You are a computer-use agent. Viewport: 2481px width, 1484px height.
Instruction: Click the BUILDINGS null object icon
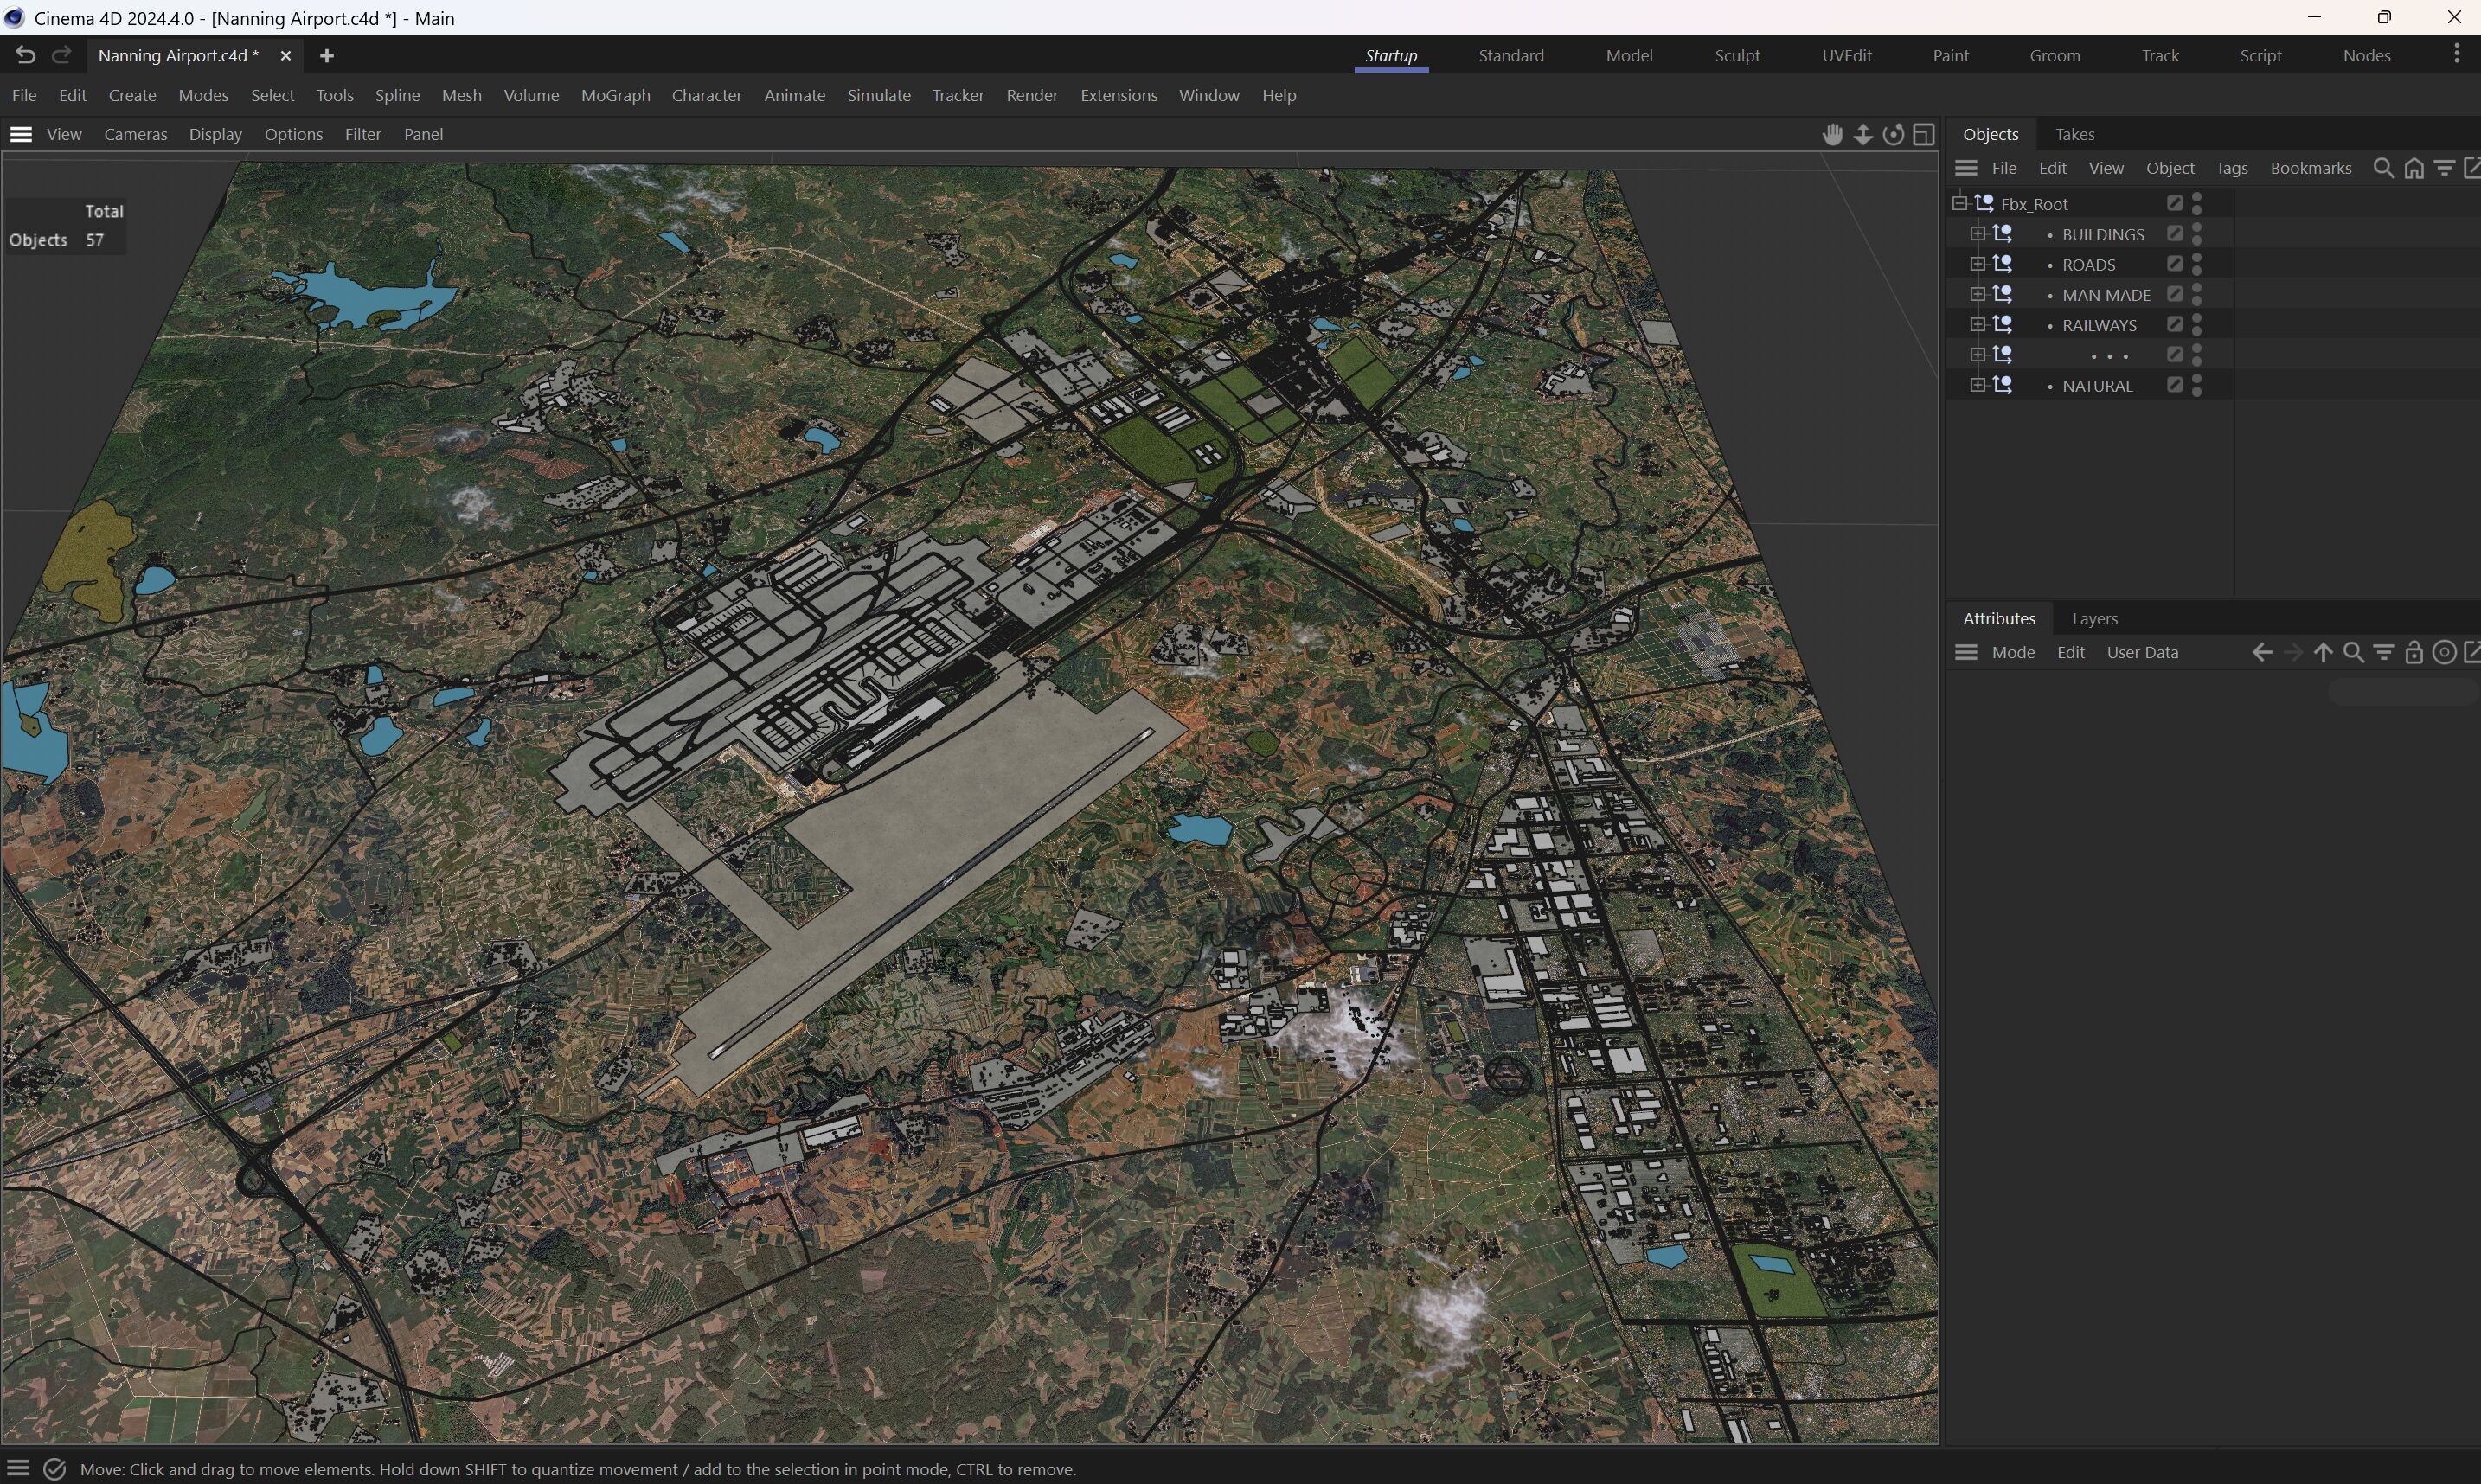click(x=2003, y=234)
